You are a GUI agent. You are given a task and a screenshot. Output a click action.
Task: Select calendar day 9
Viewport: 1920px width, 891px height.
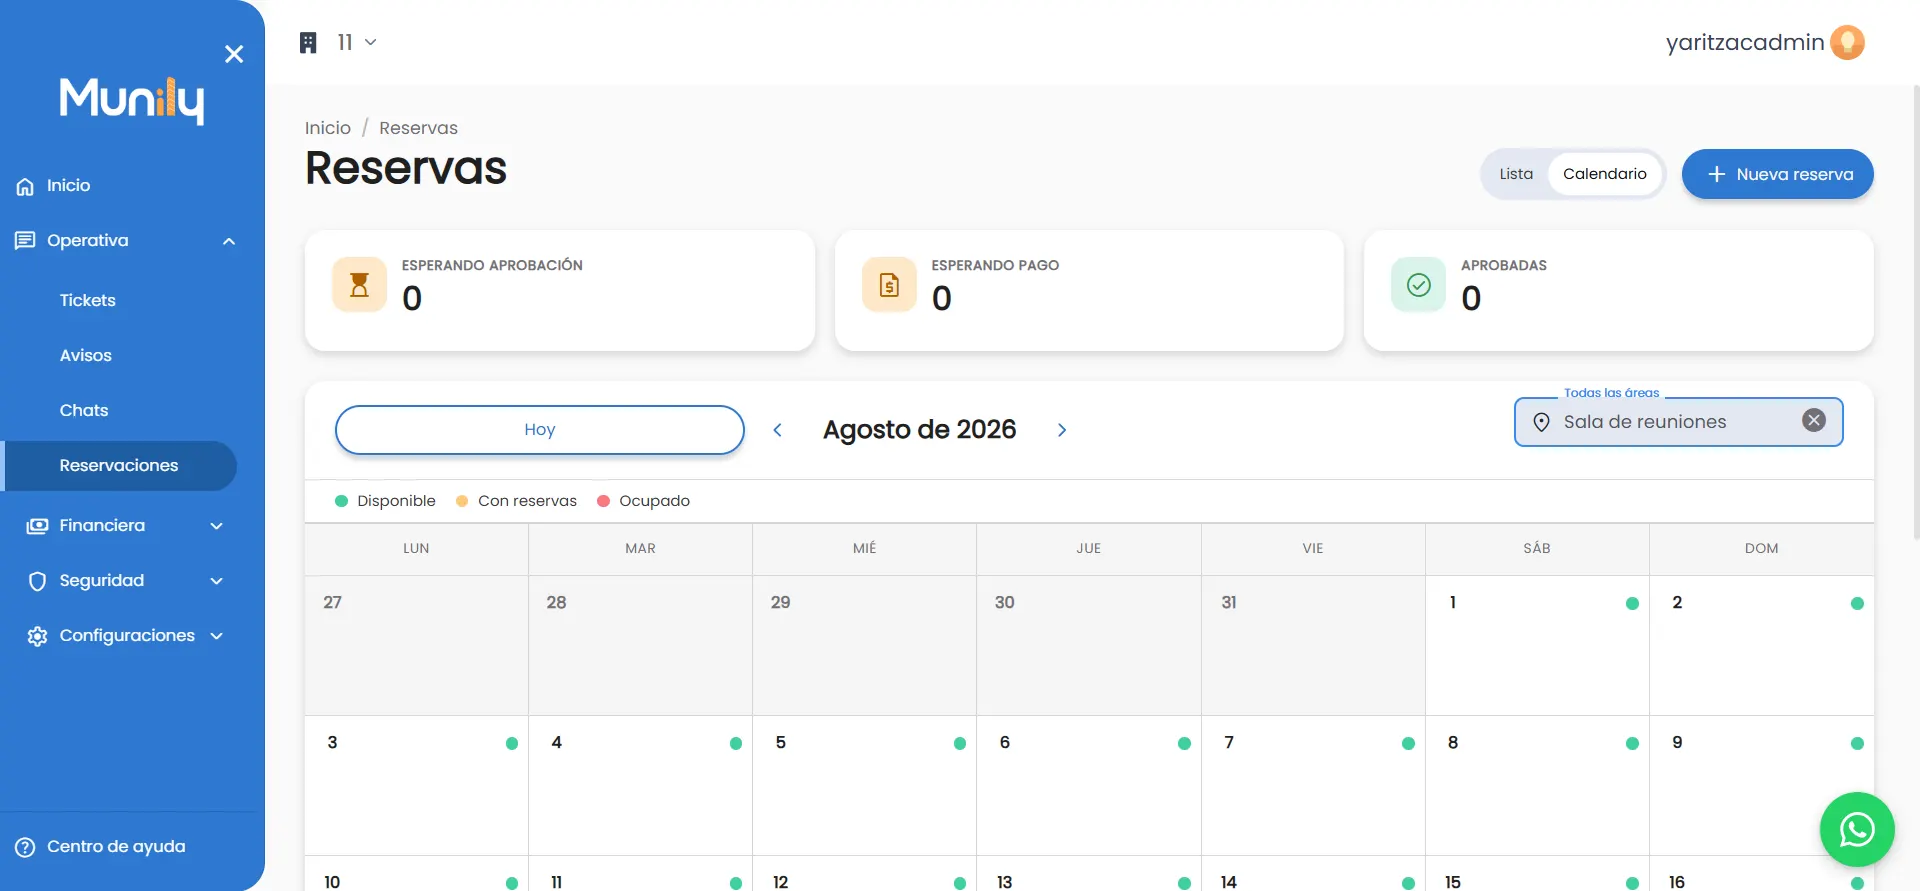[1761, 785]
